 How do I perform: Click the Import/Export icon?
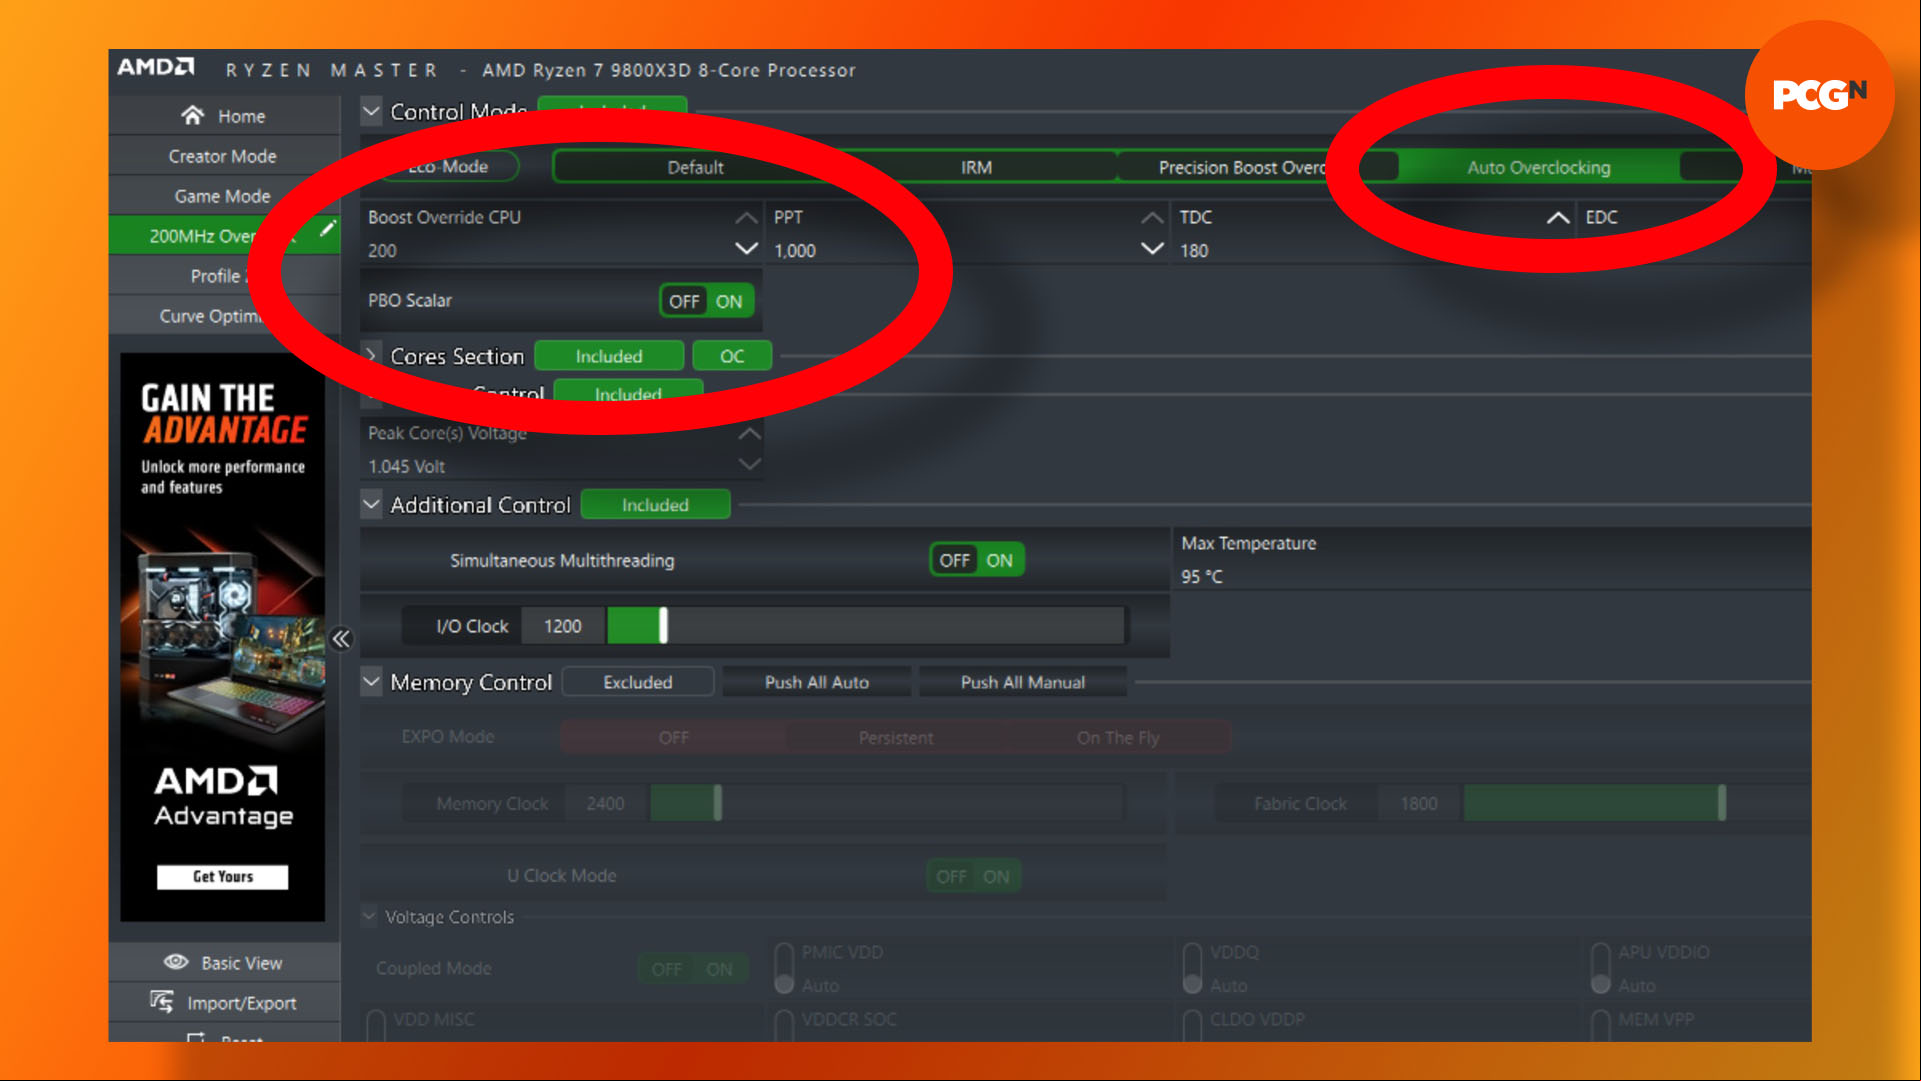pyautogui.click(x=162, y=1002)
